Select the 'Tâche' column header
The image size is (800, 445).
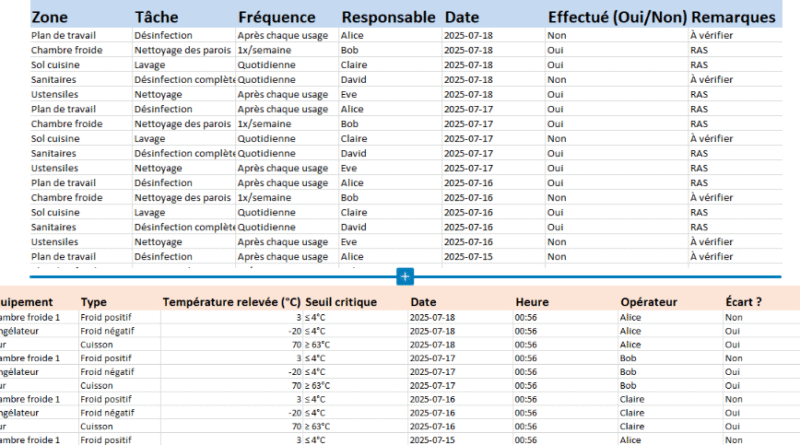click(x=157, y=17)
